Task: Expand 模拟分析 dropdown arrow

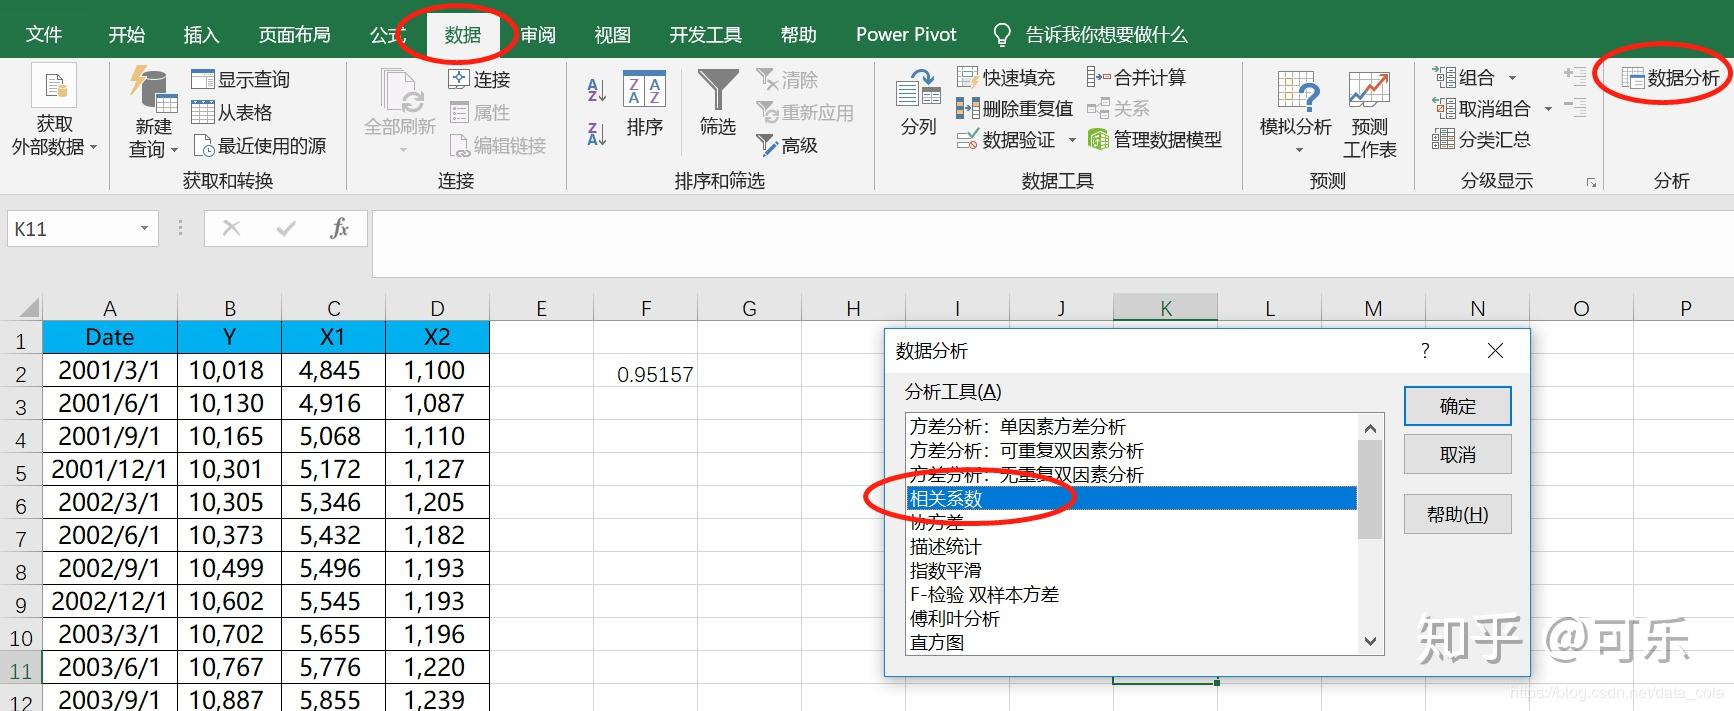Action: (1299, 151)
